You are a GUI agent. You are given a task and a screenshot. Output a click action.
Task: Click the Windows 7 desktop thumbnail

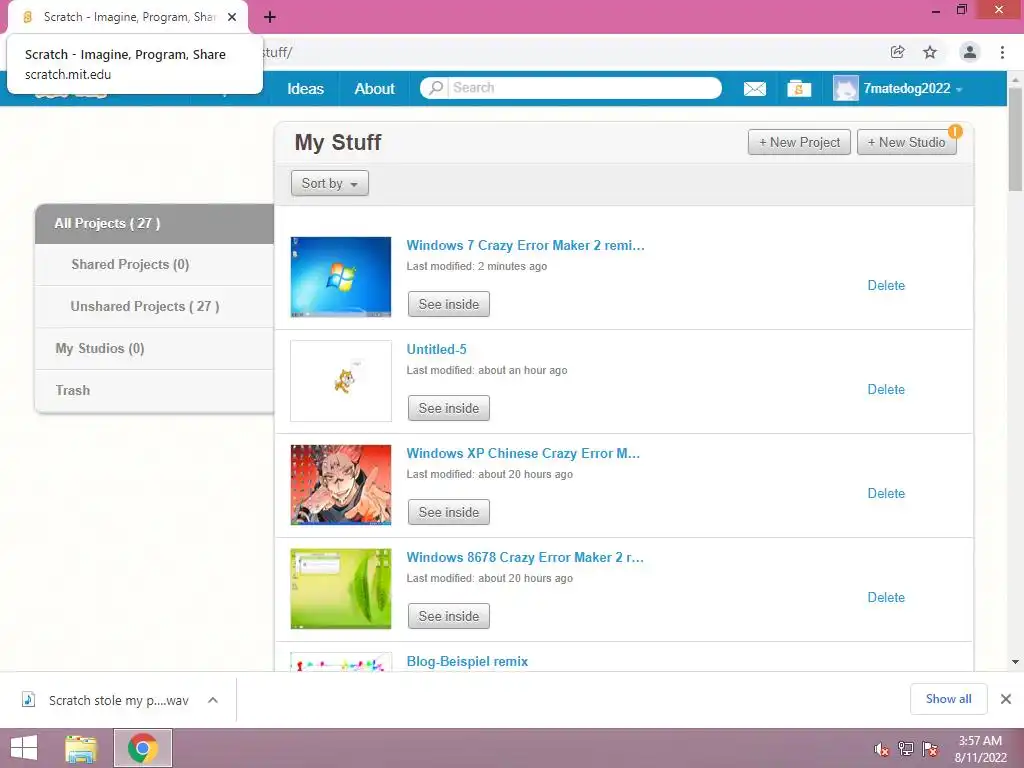point(341,277)
